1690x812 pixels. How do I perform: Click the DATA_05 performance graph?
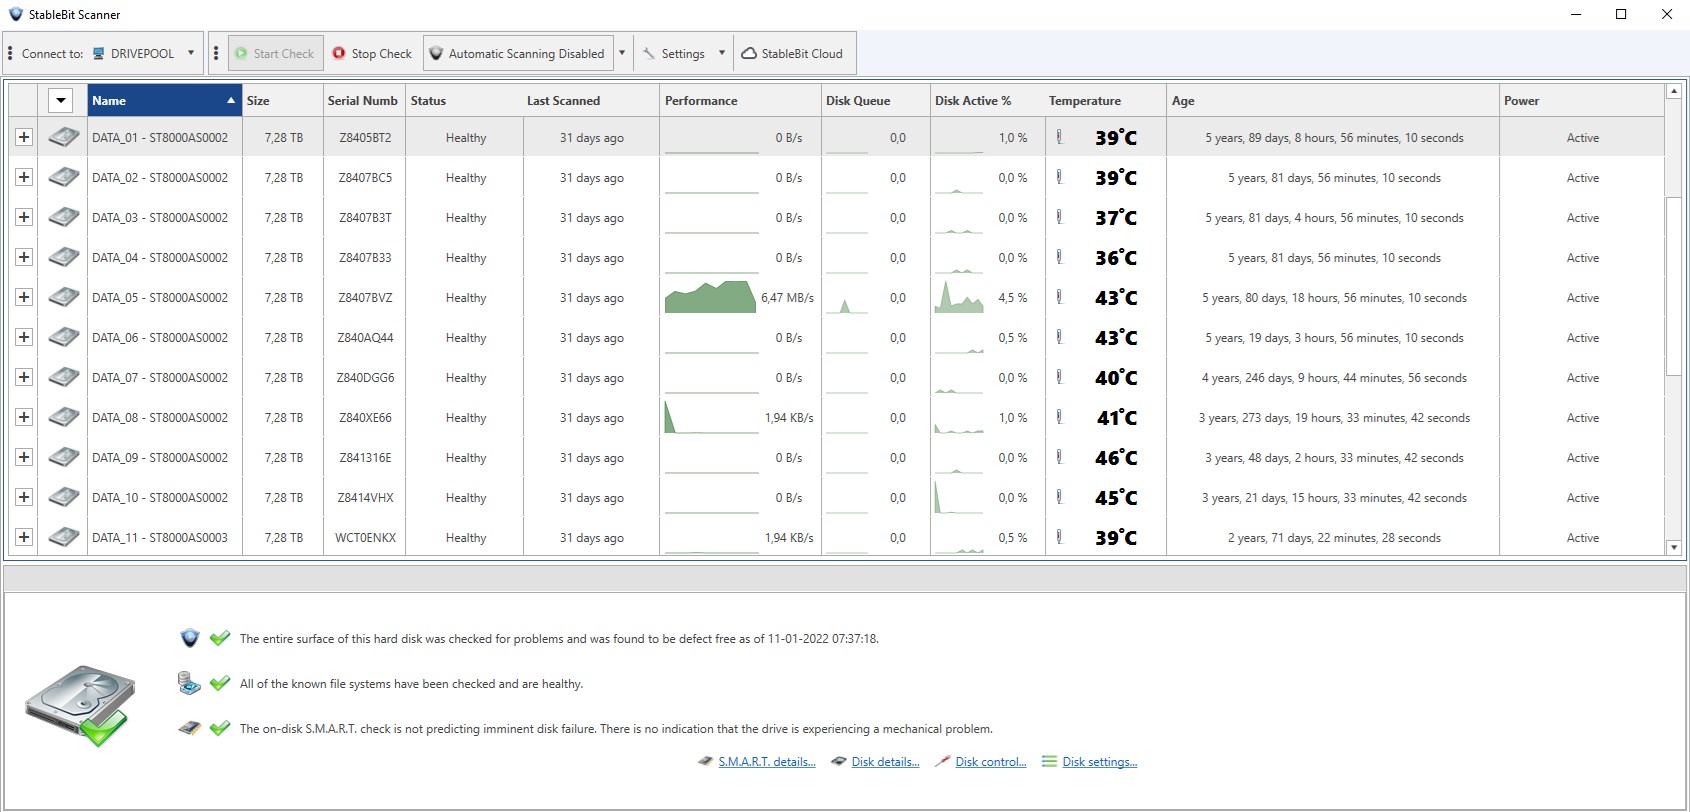[x=710, y=297]
